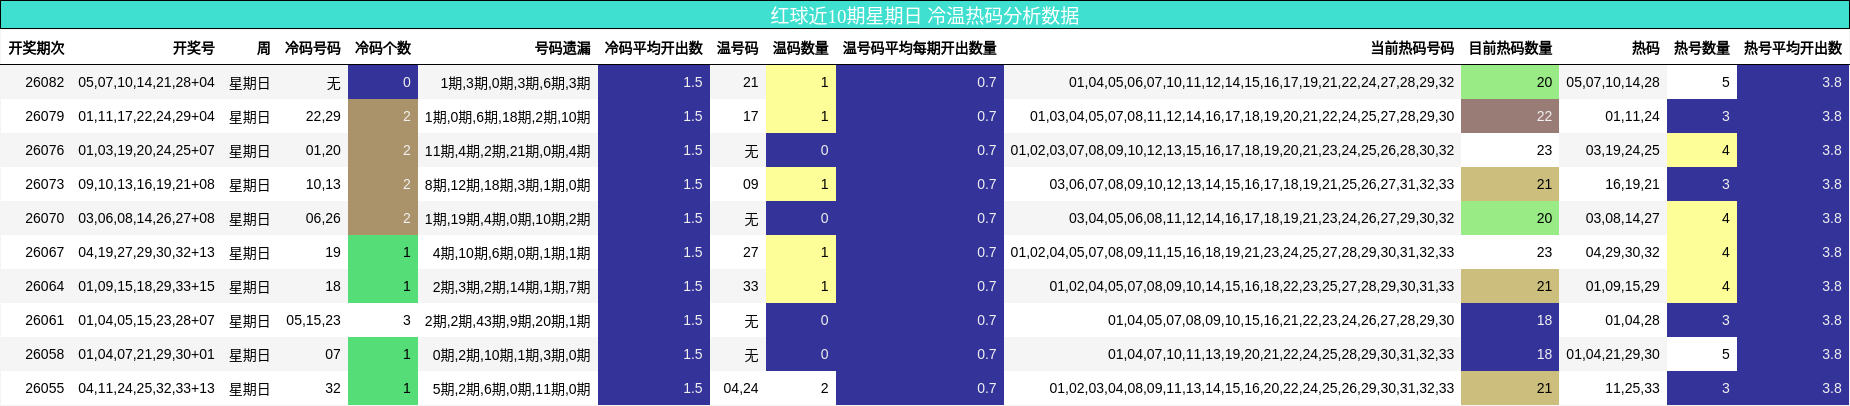
Task: Select the '开奖号' column header
Action: click(194, 48)
